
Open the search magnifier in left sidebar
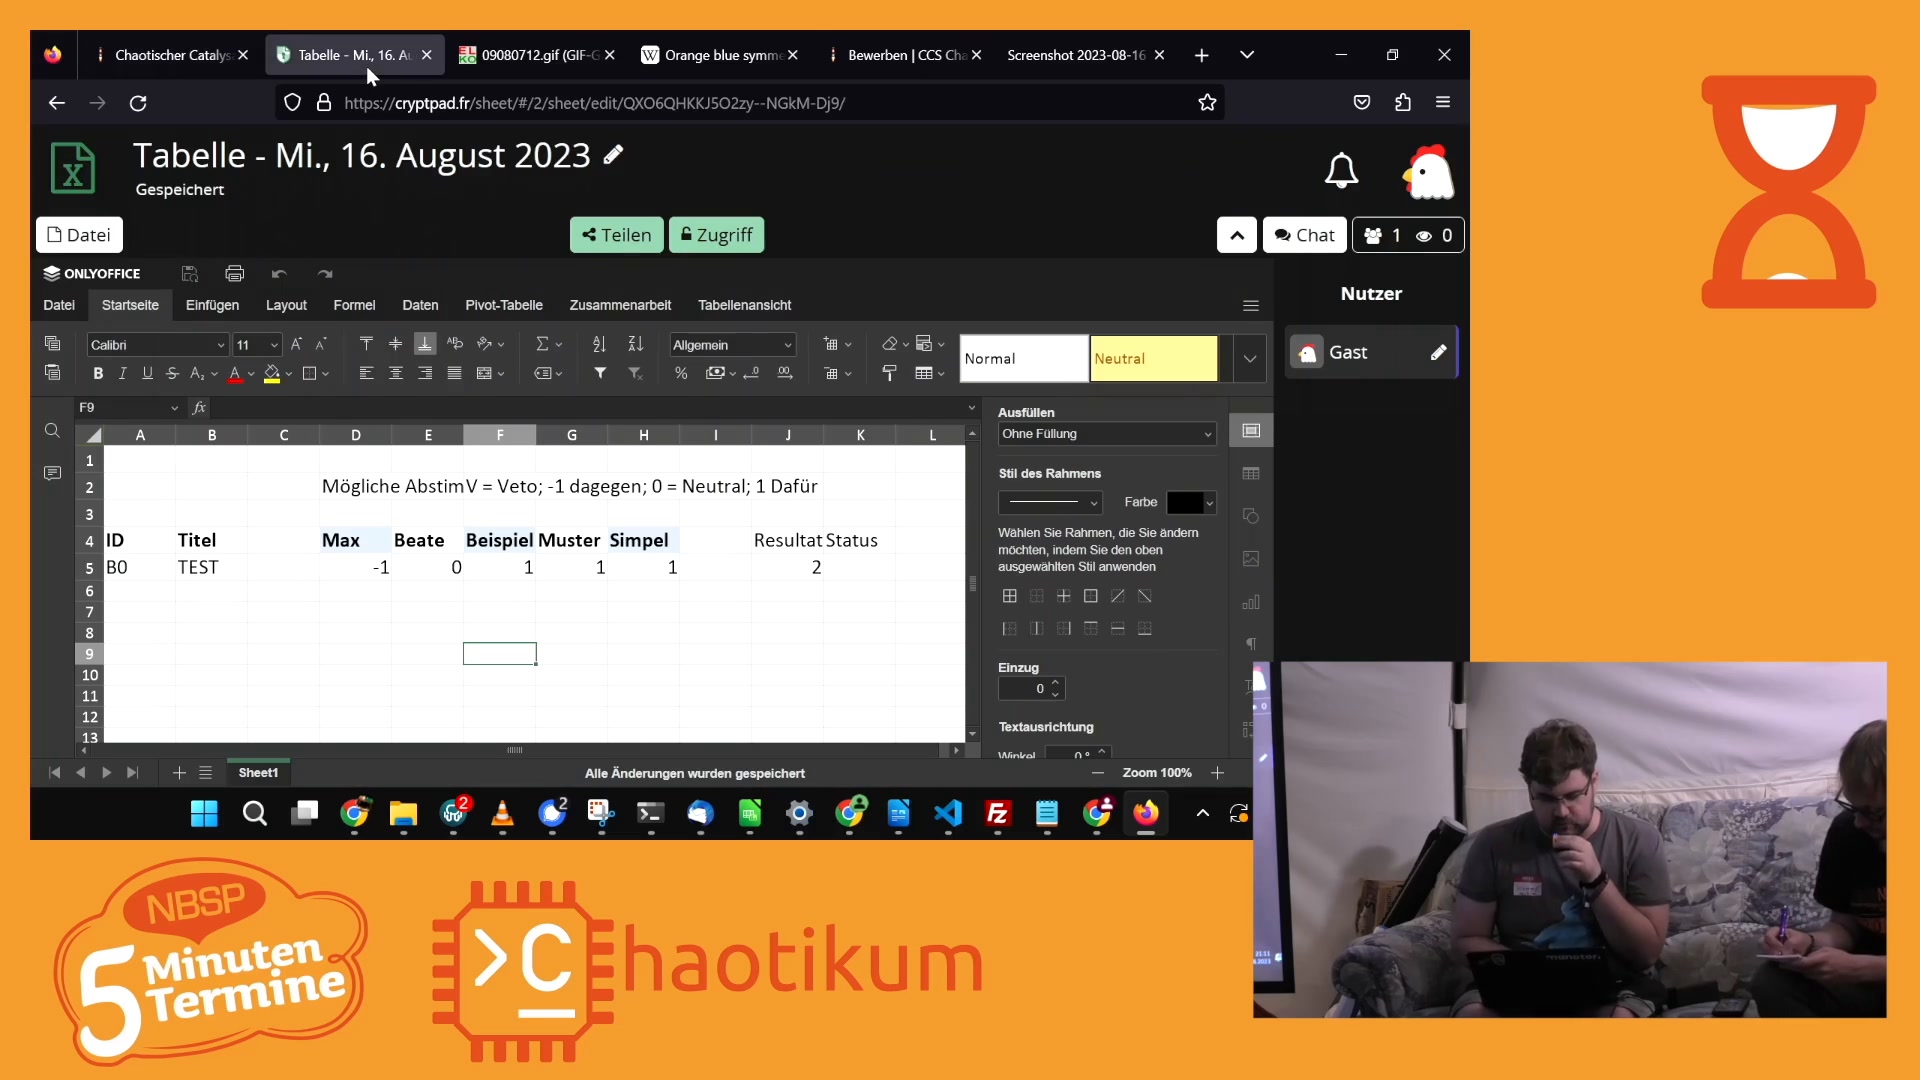coord(52,431)
